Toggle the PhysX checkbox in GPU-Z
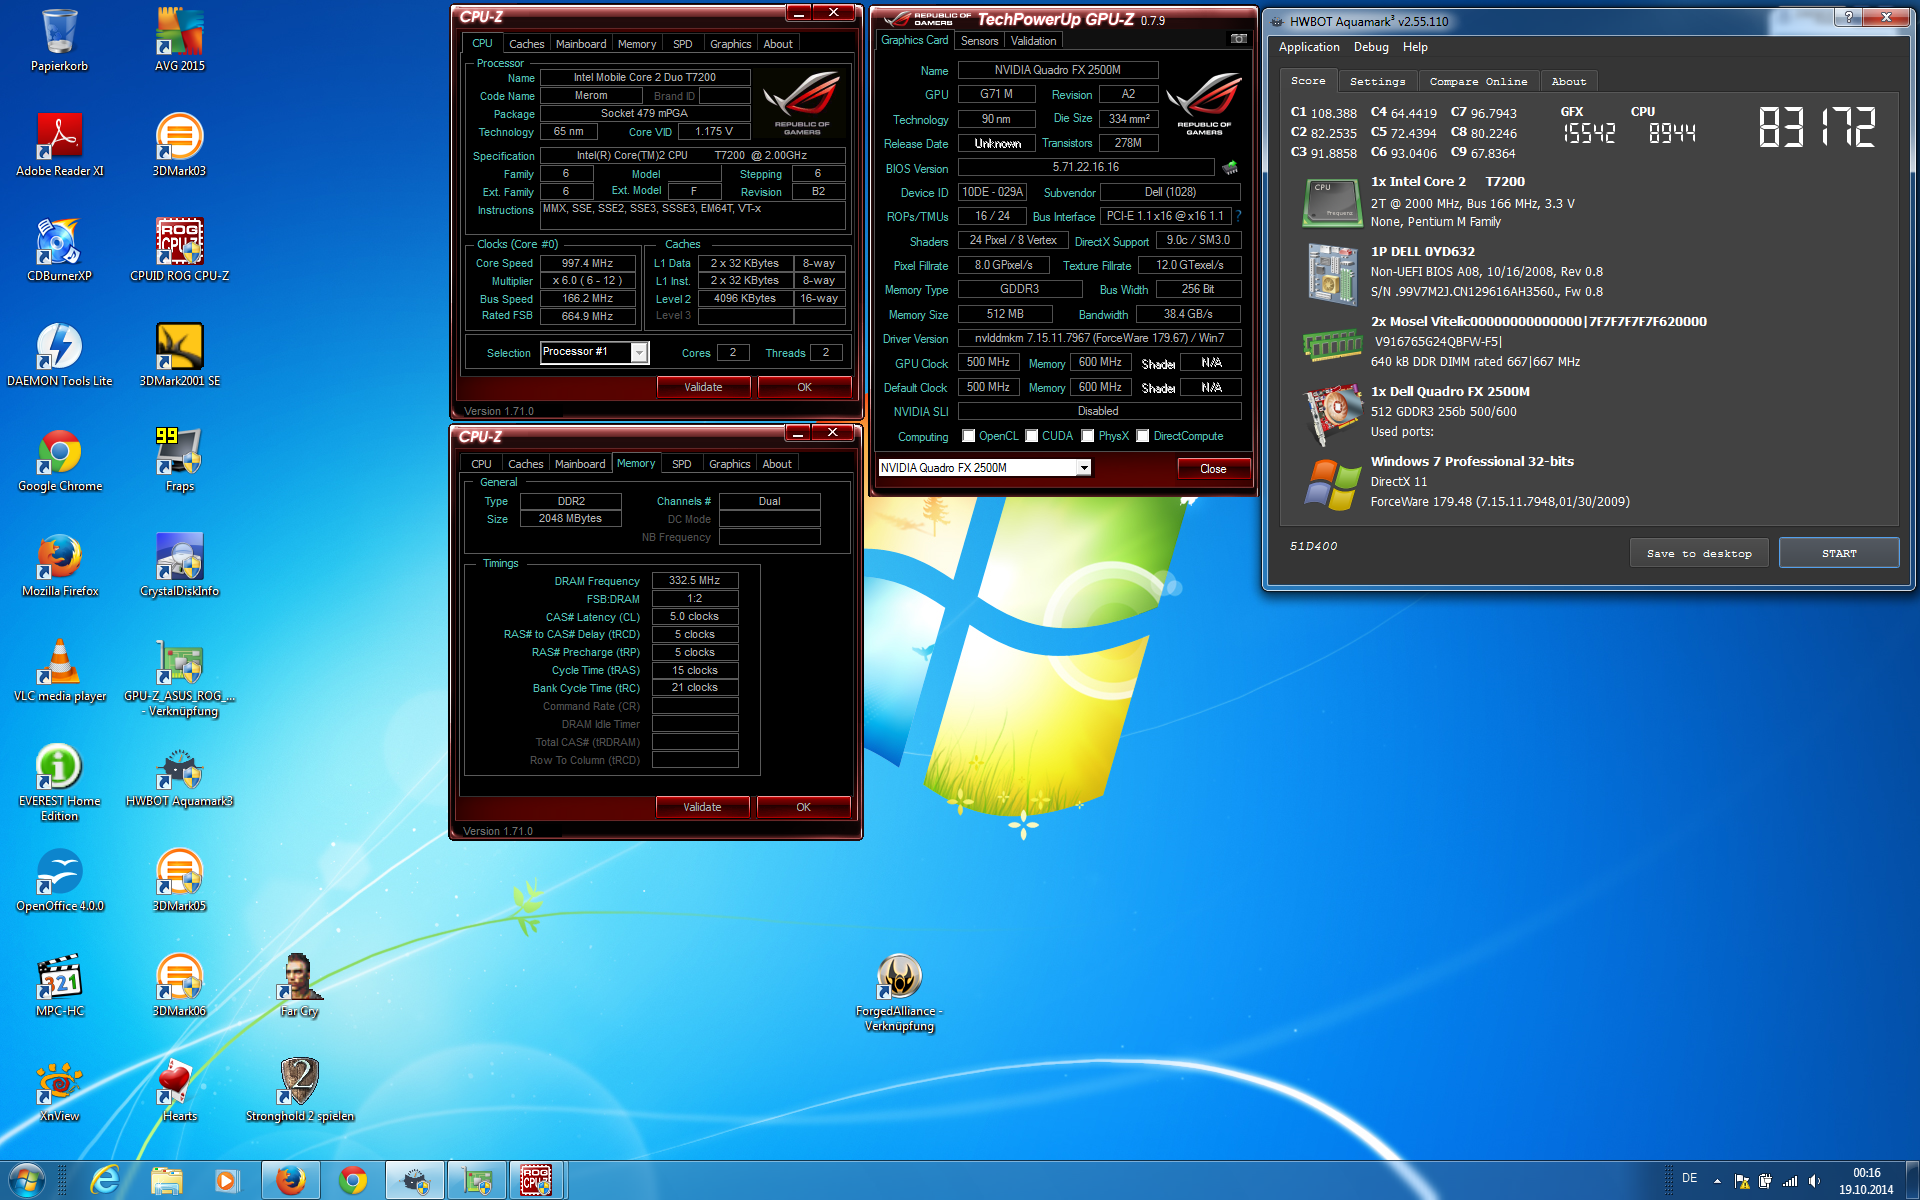 click(x=1088, y=436)
